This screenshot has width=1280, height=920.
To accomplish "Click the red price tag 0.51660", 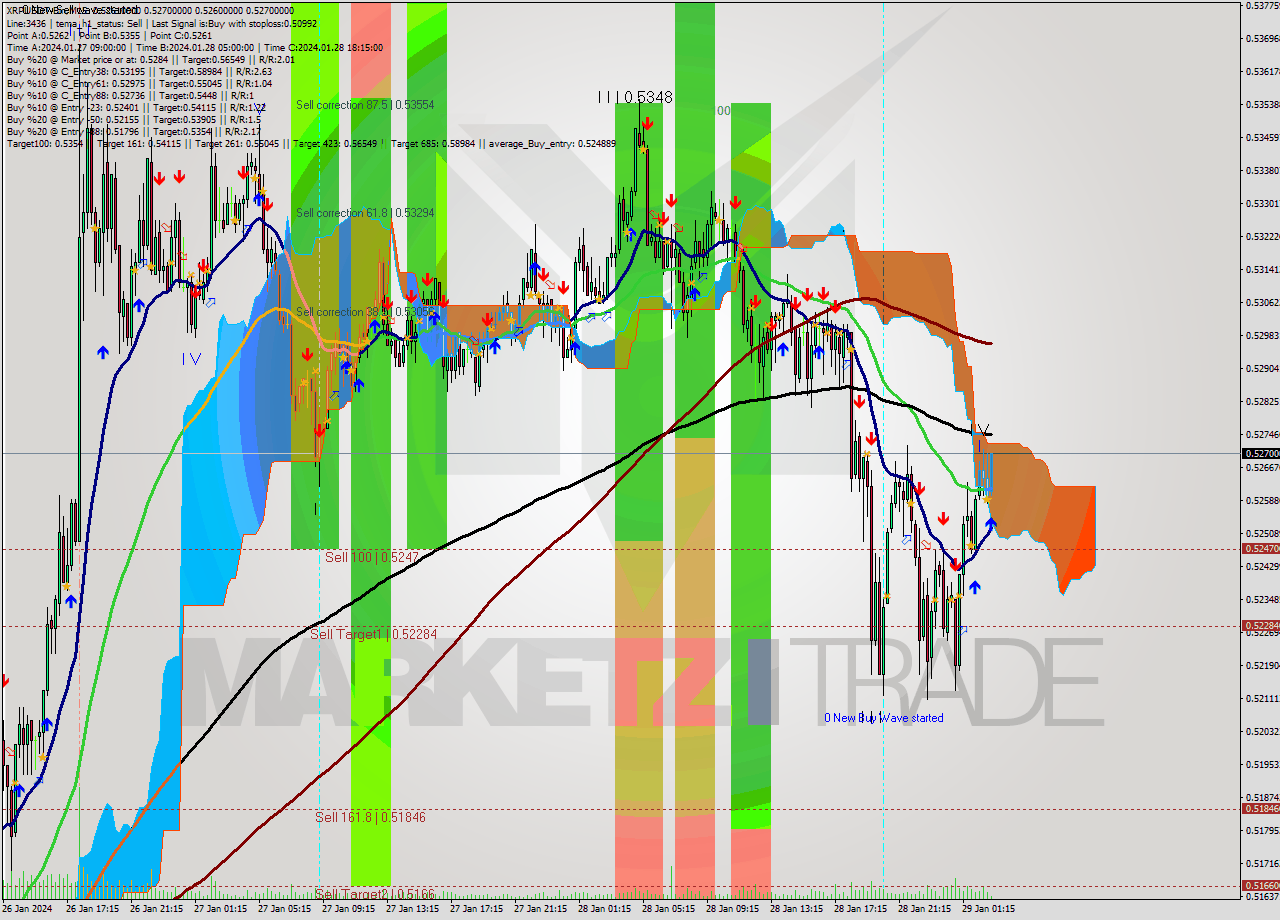I will tap(1260, 885).
